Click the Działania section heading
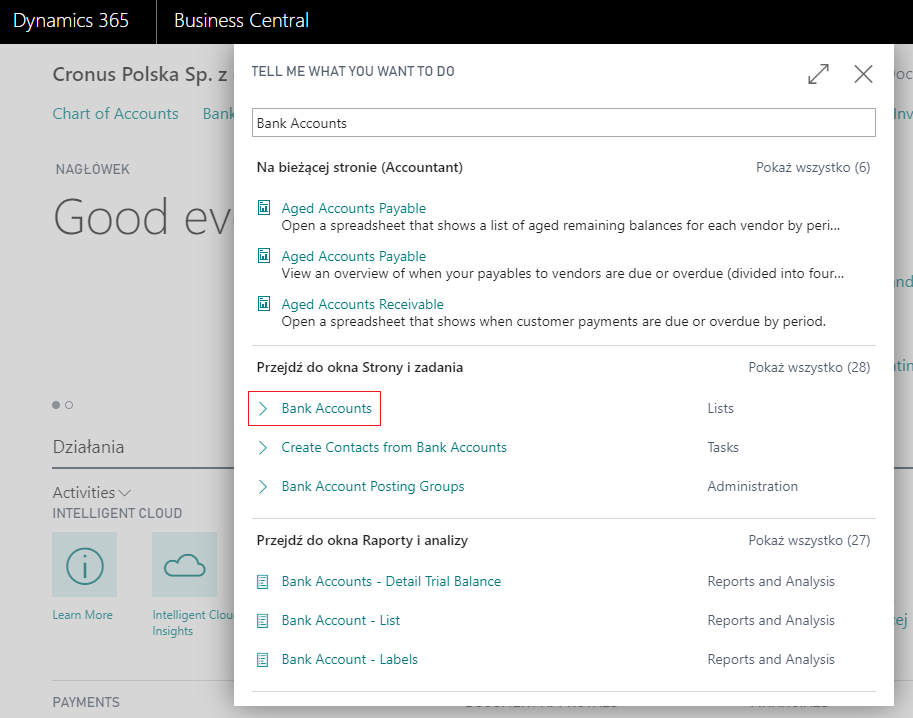The height and width of the screenshot is (718, 913). (88, 447)
